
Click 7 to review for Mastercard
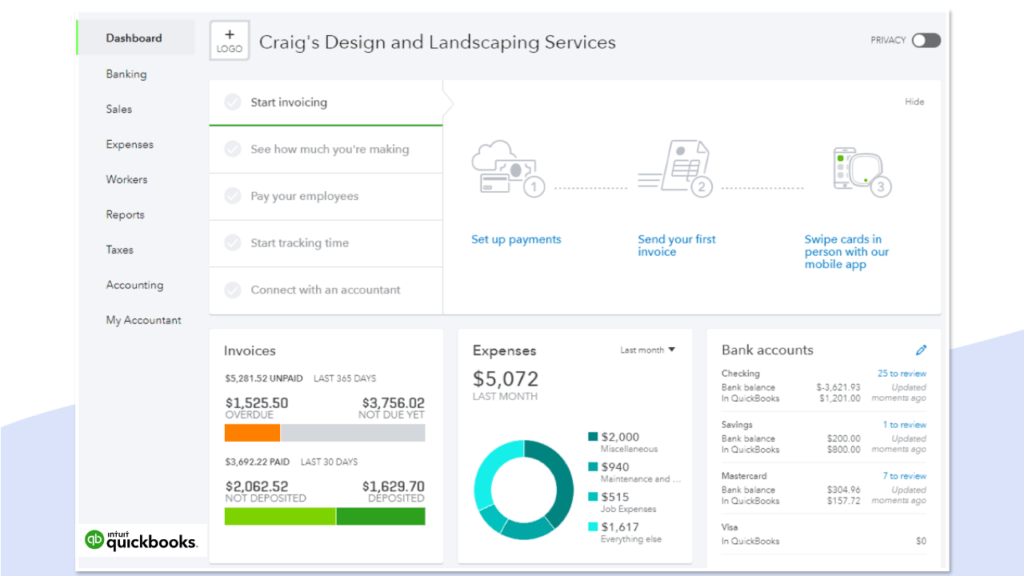pos(904,476)
